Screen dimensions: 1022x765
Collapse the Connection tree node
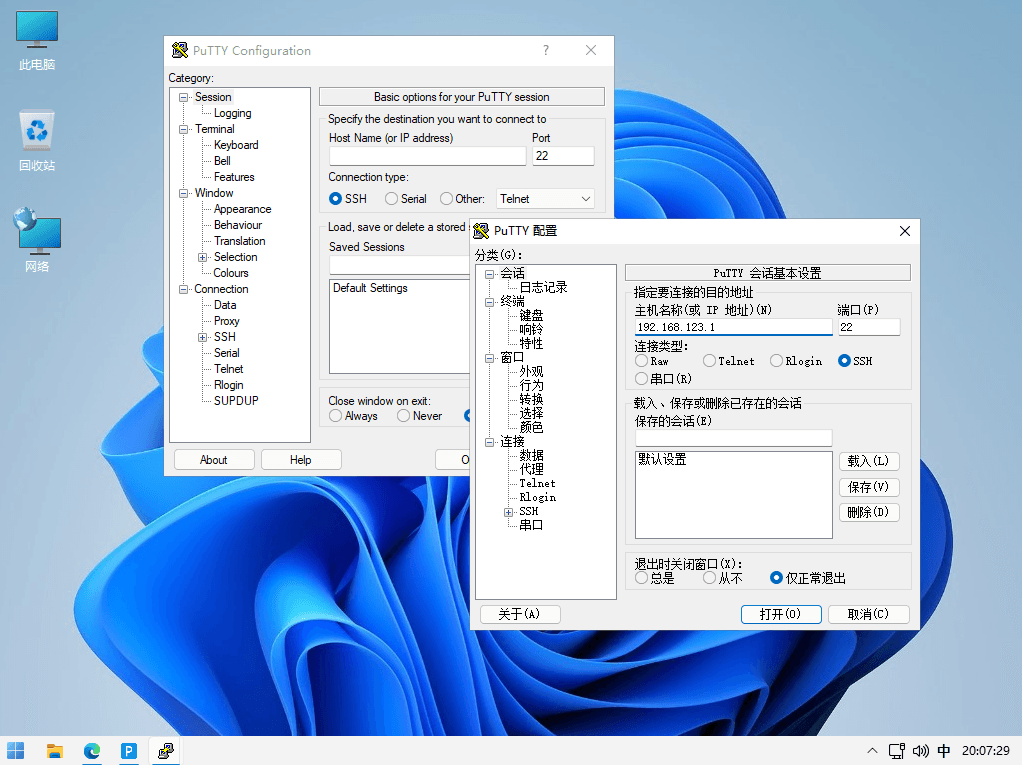[x=184, y=289]
